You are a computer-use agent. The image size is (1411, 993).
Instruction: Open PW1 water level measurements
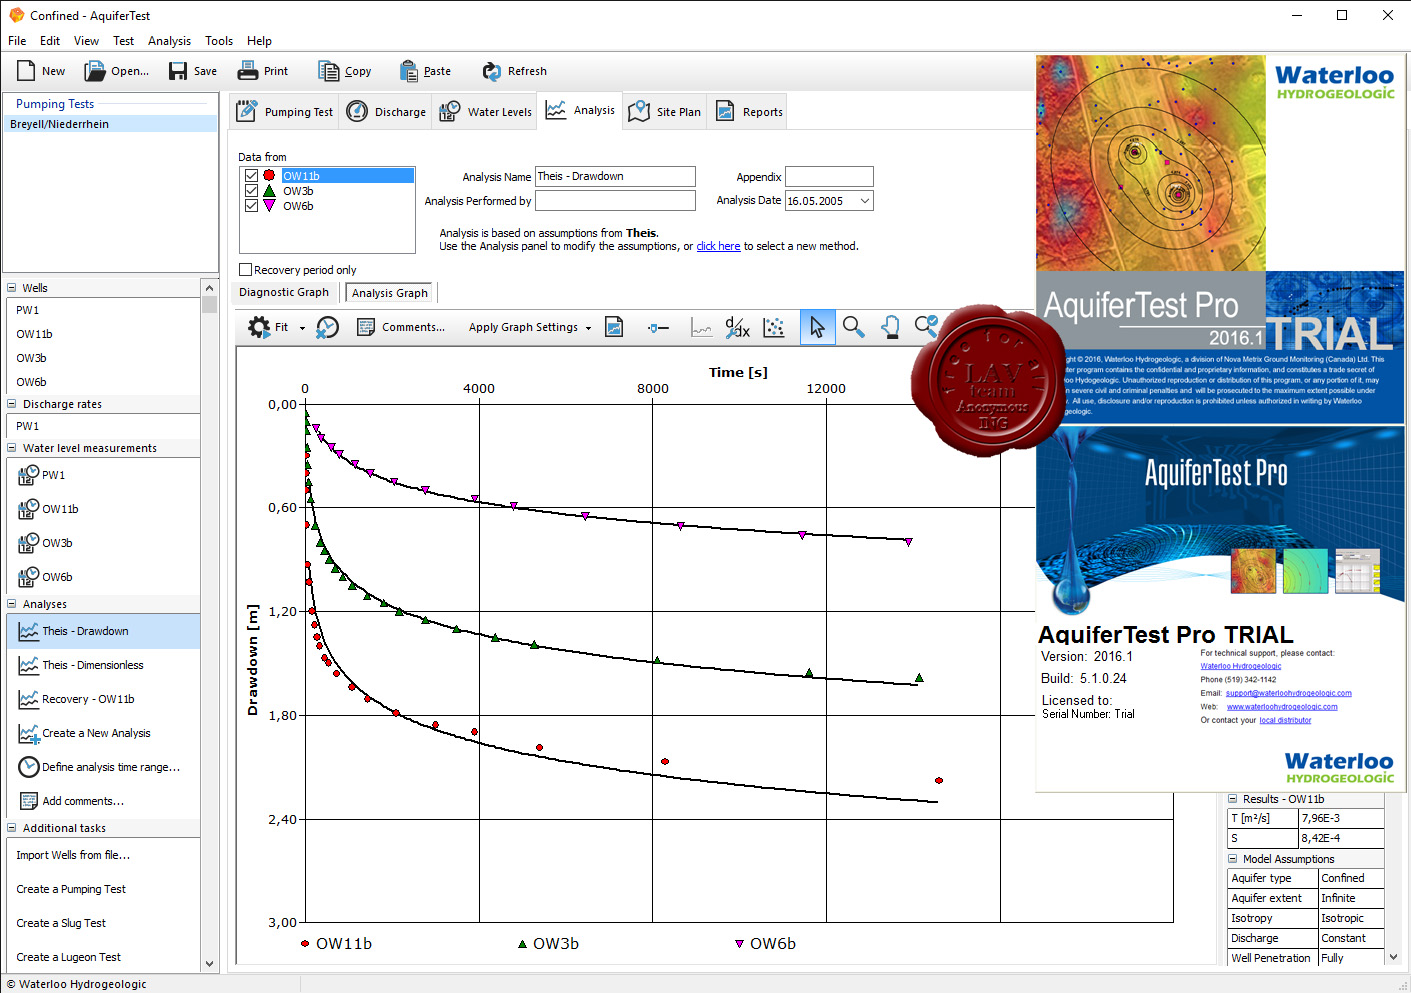(x=41, y=475)
